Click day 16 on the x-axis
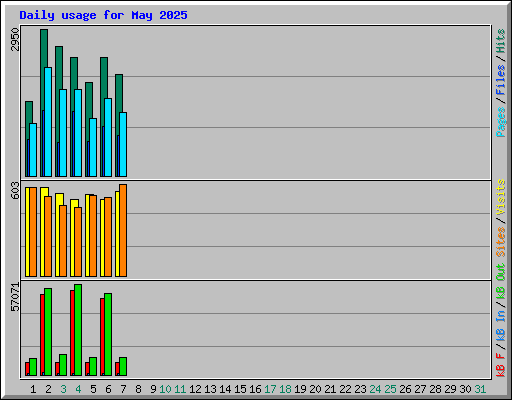Screen dimensions: 512x400 [255, 389]
